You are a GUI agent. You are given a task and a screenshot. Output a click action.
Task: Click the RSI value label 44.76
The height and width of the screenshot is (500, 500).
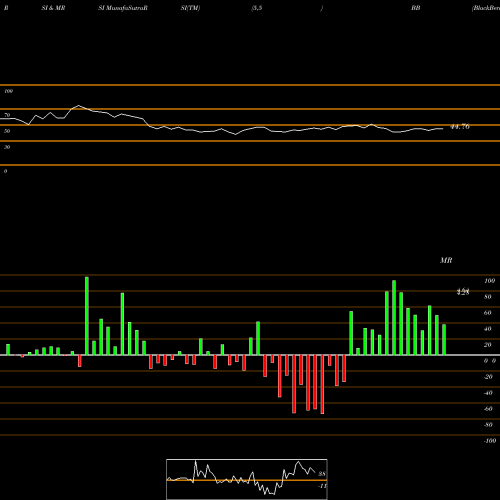460,127
